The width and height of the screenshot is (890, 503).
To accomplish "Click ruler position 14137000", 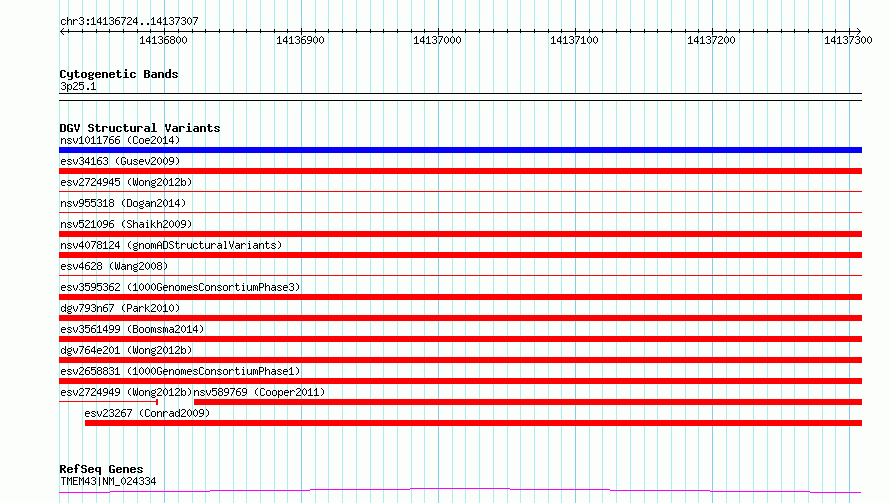I will pos(437,40).
